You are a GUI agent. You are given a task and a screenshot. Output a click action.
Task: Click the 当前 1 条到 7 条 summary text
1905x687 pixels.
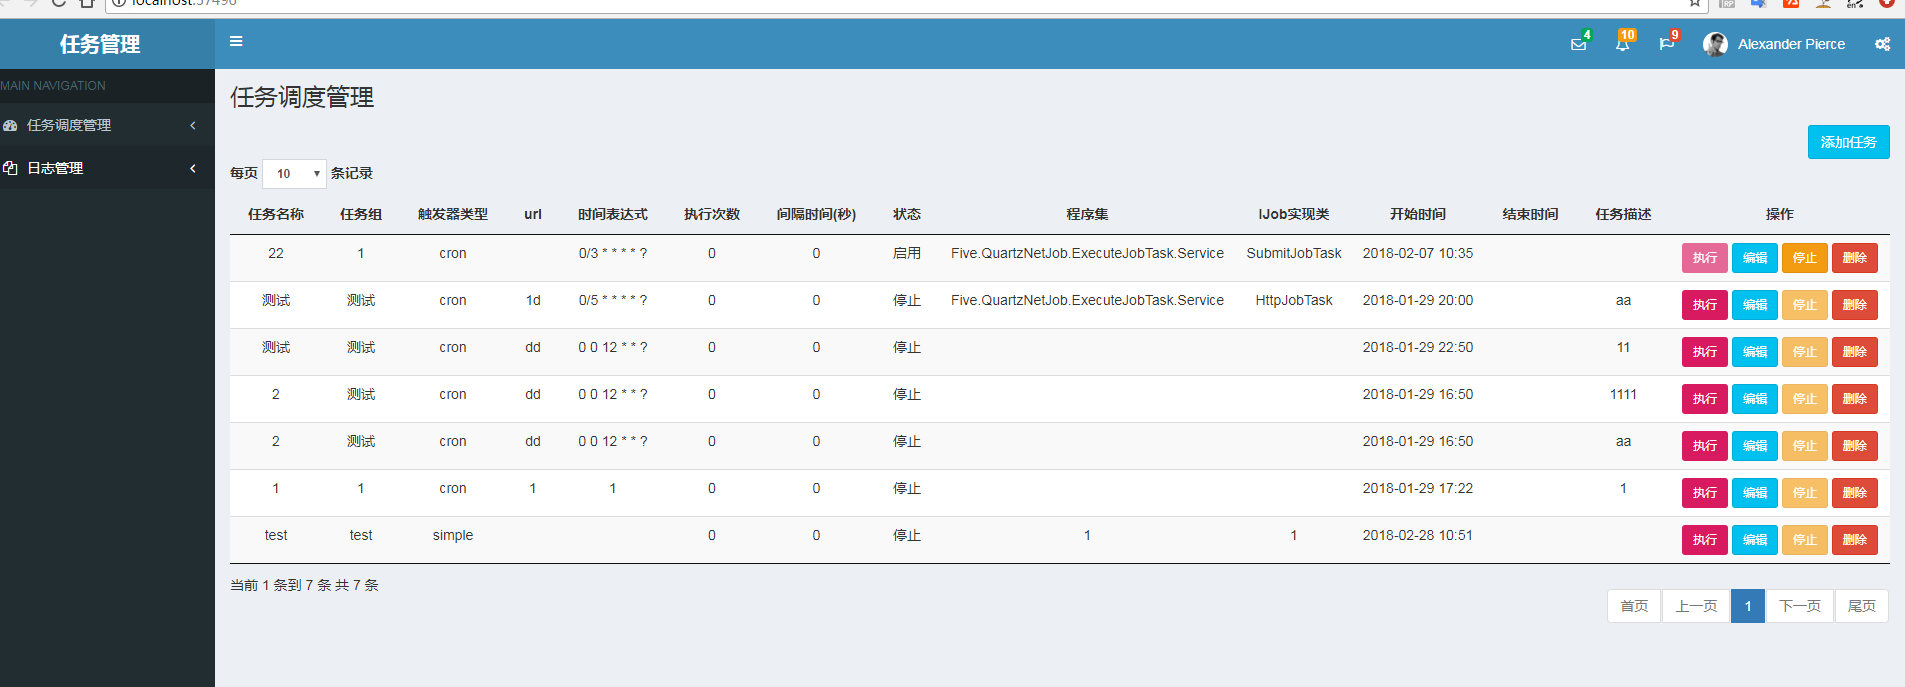click(304, 585)
